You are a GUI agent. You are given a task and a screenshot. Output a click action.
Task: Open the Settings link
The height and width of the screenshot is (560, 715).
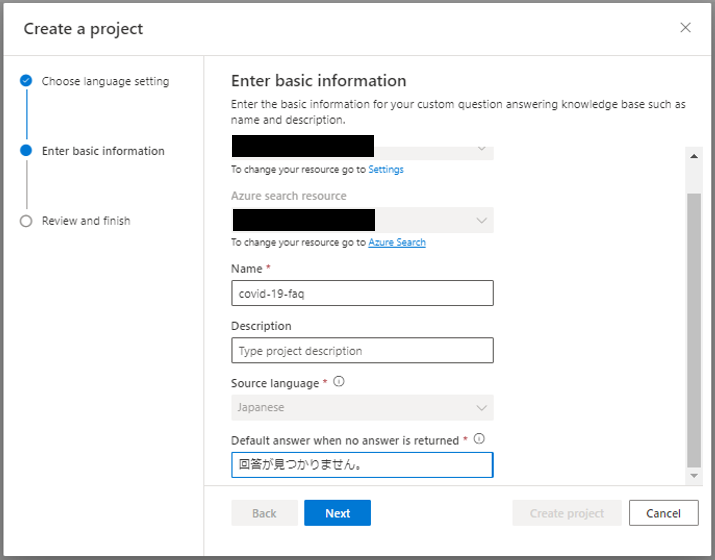(x=386, y=169)
